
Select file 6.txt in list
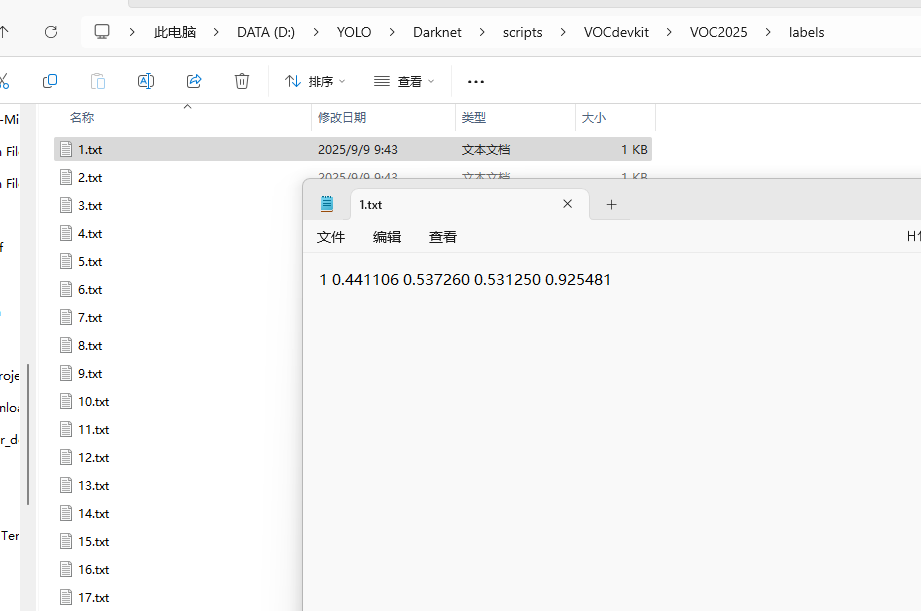point(90,290)
